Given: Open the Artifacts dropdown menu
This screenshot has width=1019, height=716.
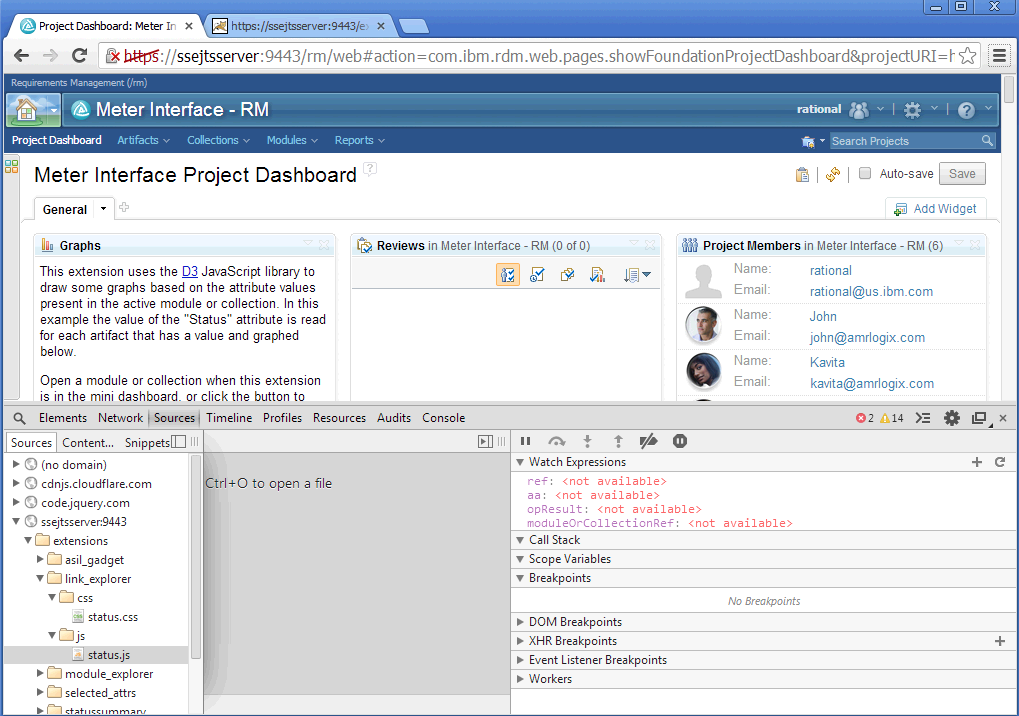Looking at the screenshot, I should pyautogui.click(x=143, y=140).
